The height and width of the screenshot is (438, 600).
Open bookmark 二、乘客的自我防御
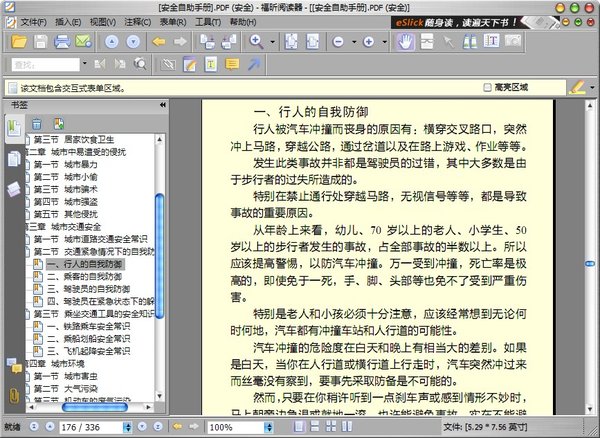85,277
